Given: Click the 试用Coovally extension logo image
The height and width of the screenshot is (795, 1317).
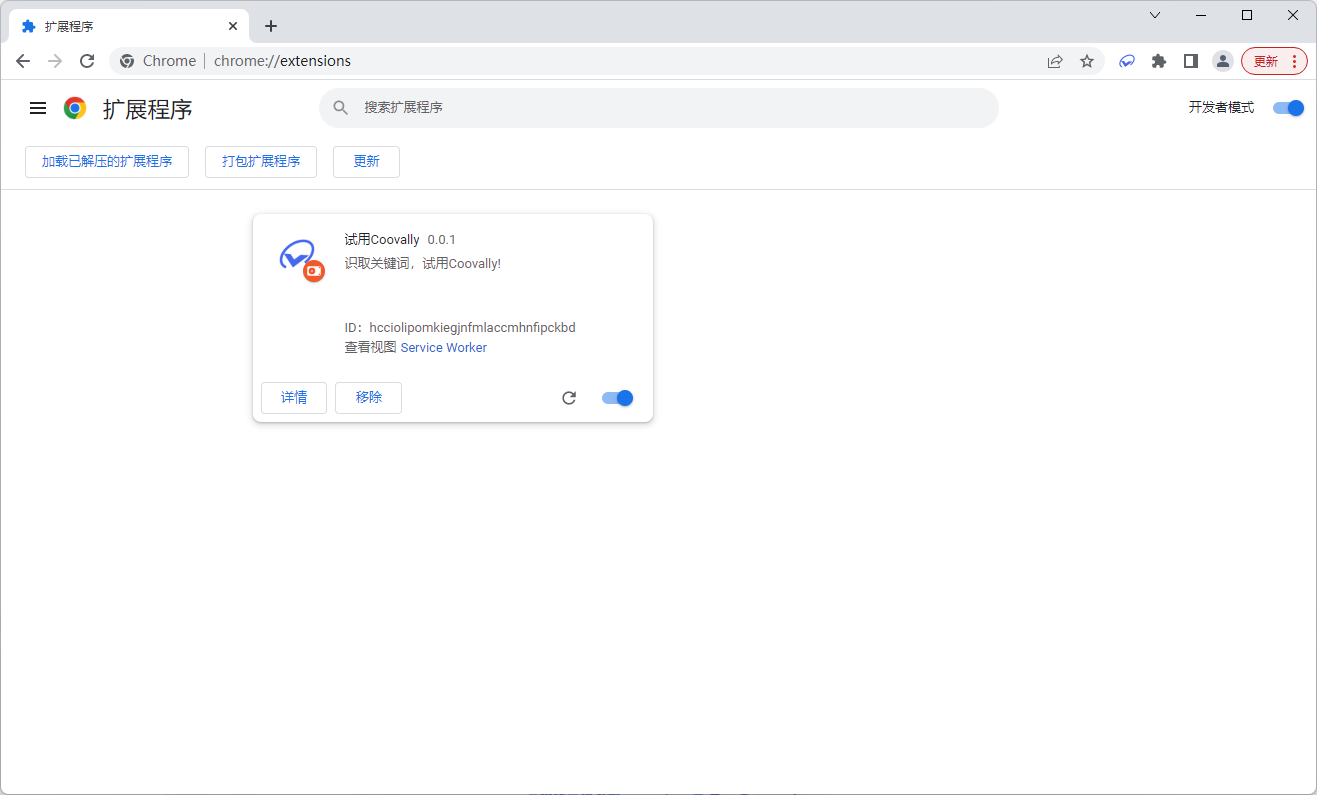Looking at the screenshot, I should 301,259.
